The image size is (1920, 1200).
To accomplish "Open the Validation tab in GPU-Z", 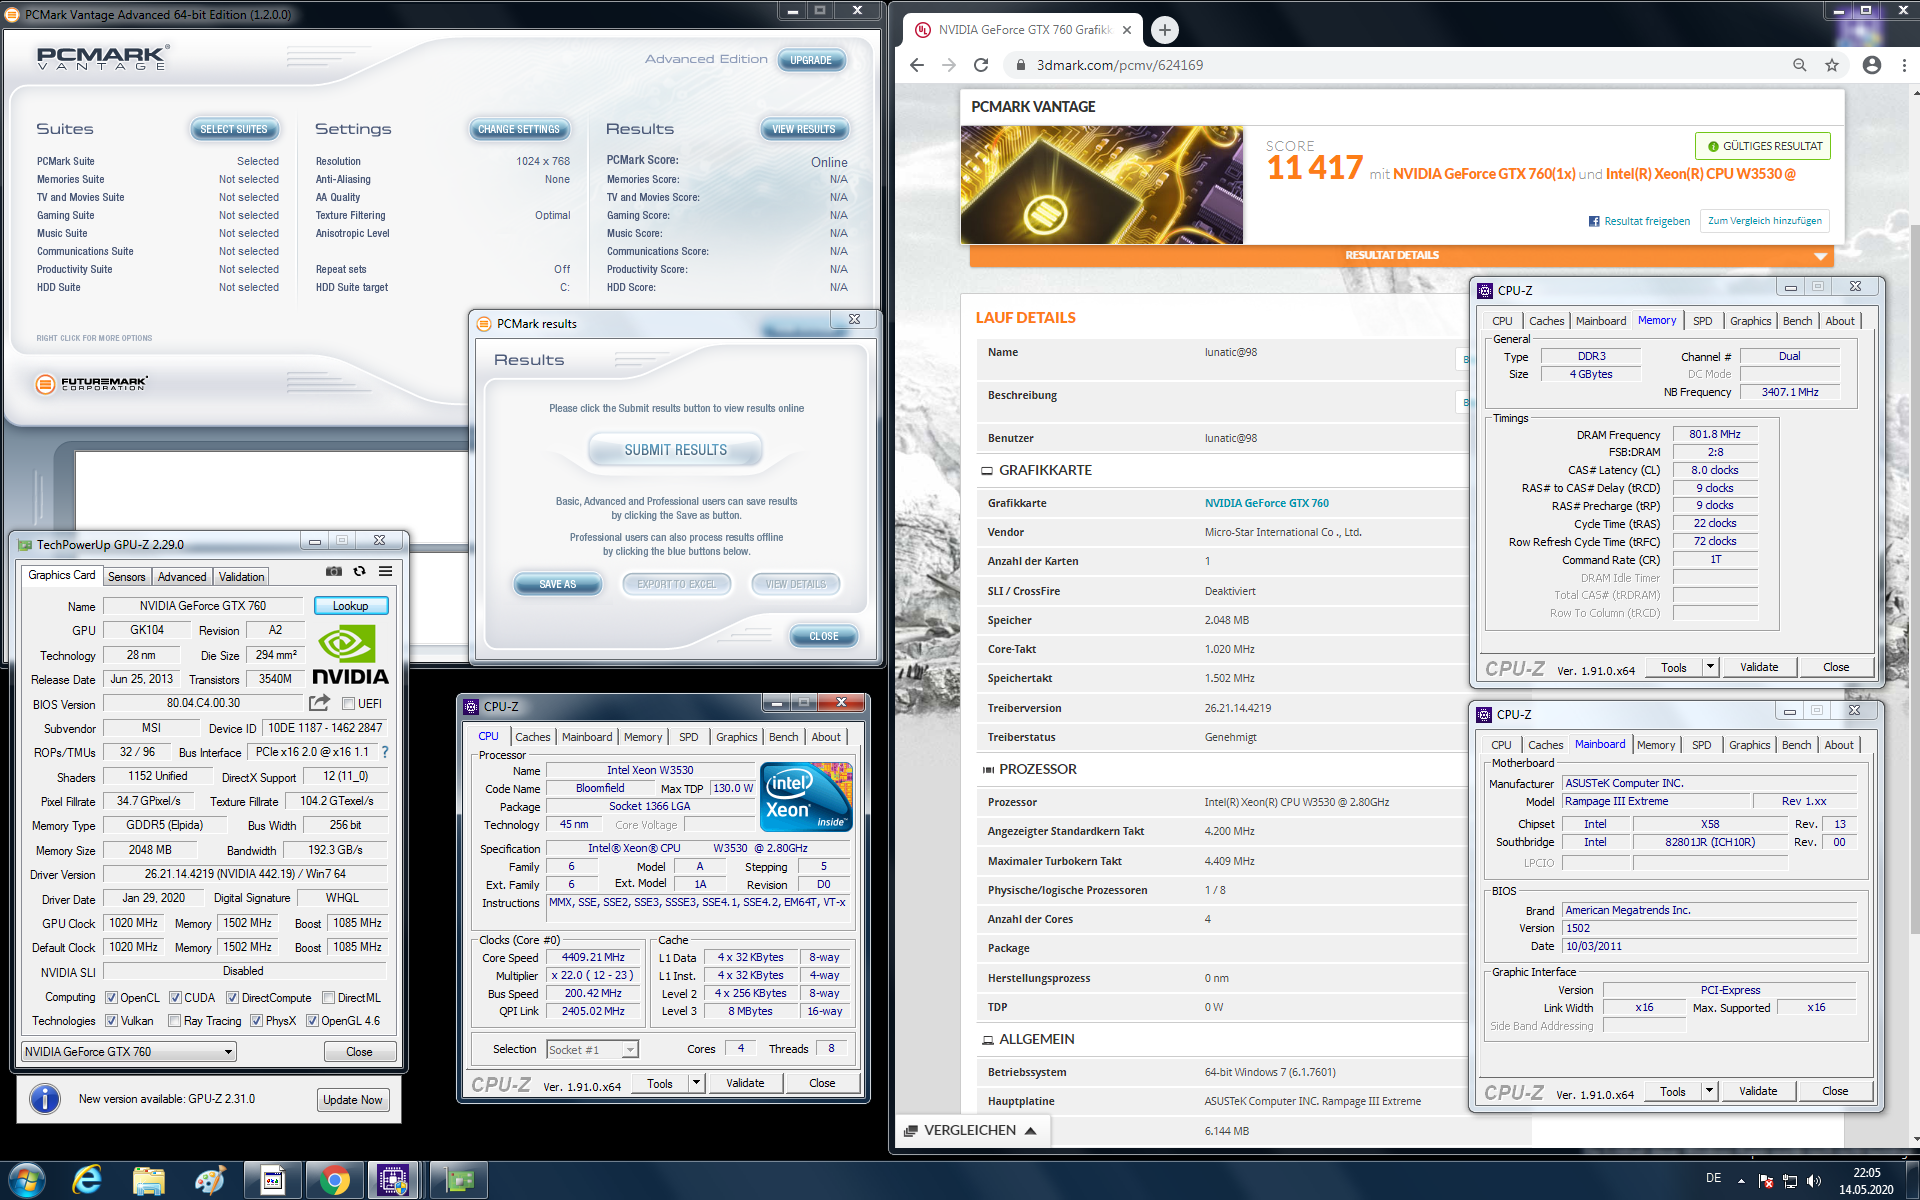I will [x=241, y=577].
